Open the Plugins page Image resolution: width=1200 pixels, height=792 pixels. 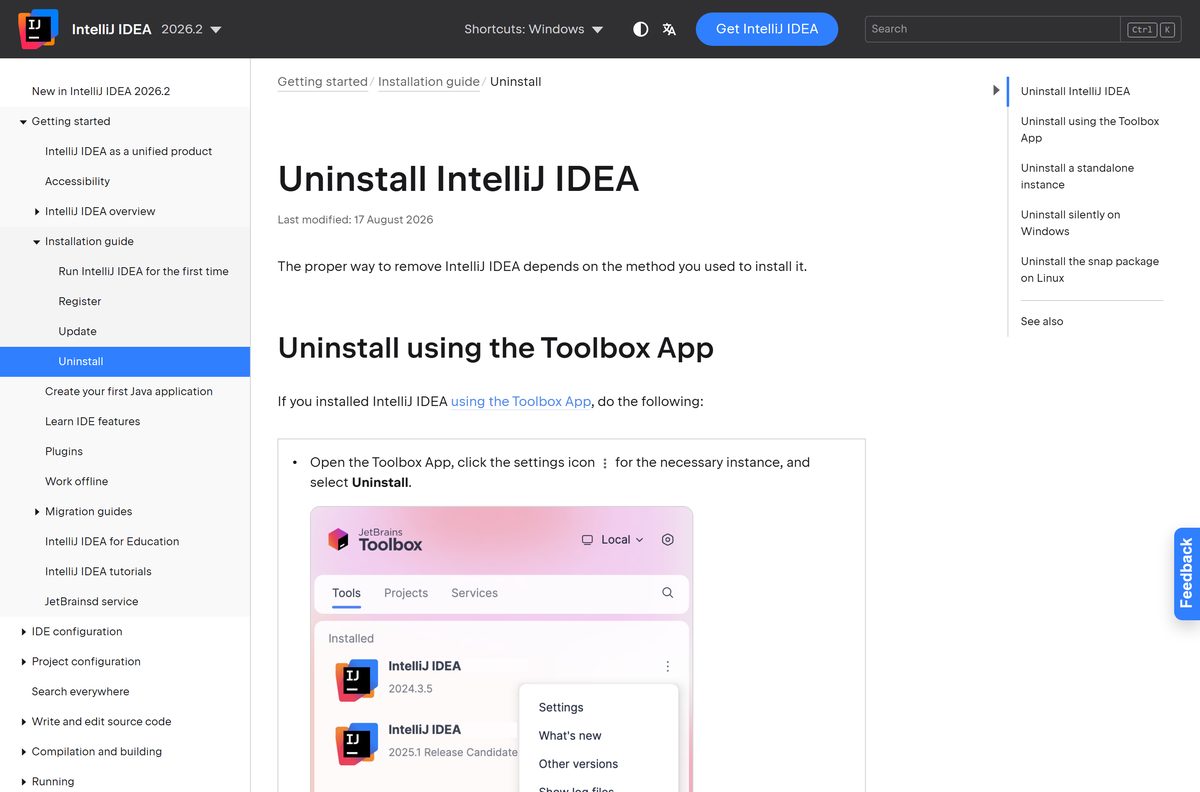[64, 451]
